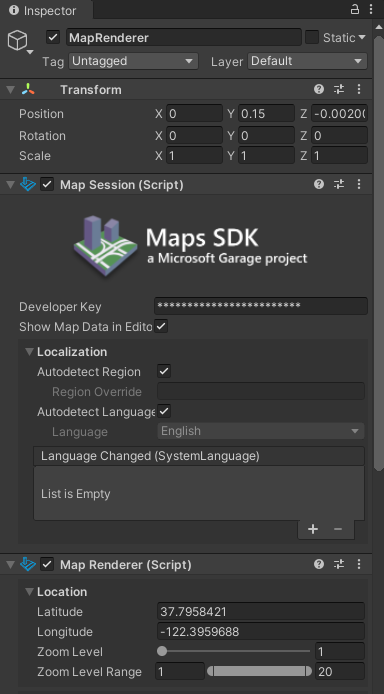This screenshot has width=384, height=694.
Task: Open the Static flags dropdown arrow
Action: click(362, 38)
